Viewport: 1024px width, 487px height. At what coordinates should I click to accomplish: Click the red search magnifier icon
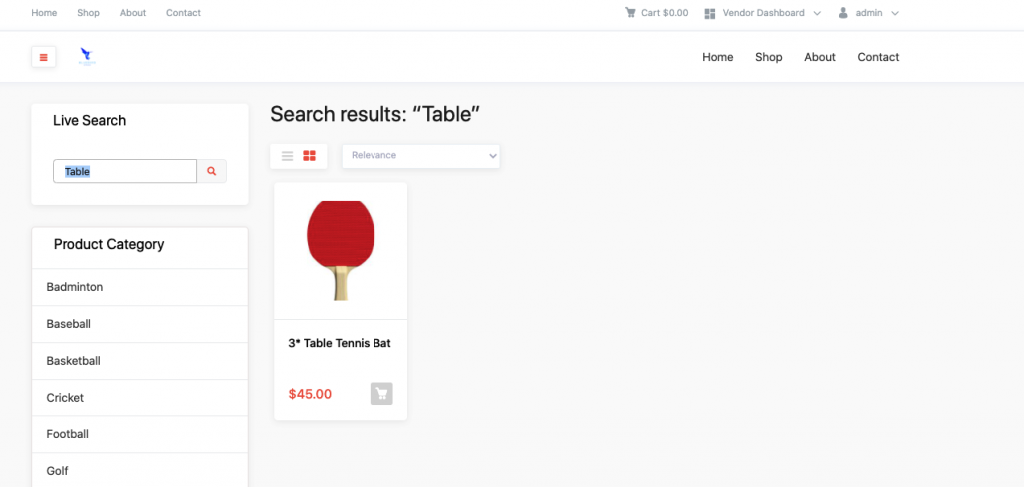pos(212,171)
